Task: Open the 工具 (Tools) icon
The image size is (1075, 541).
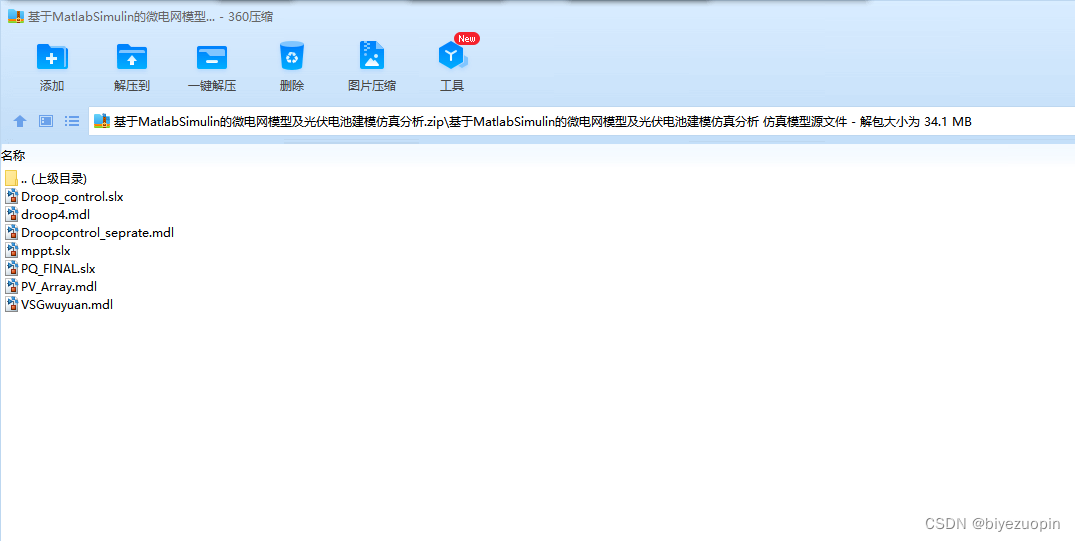Action: click(x=452, y=56)
